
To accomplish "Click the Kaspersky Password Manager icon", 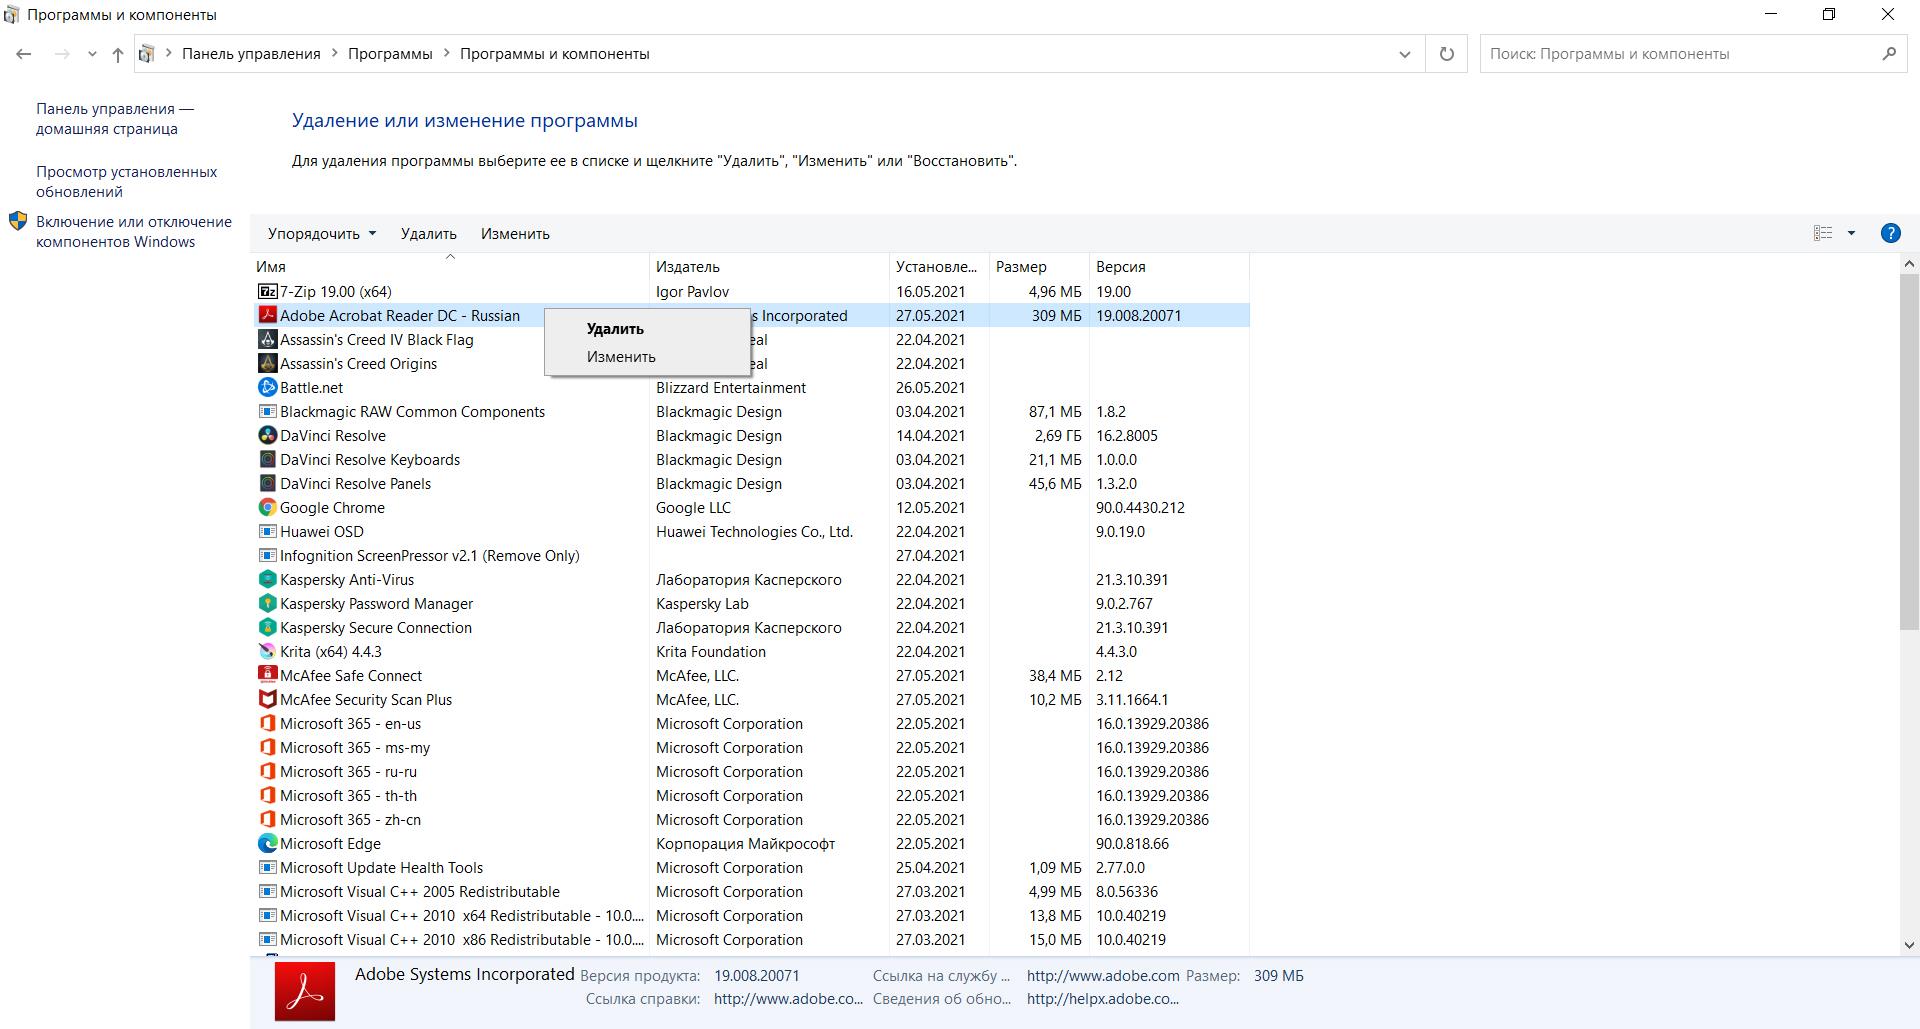I will pos(267,603).
